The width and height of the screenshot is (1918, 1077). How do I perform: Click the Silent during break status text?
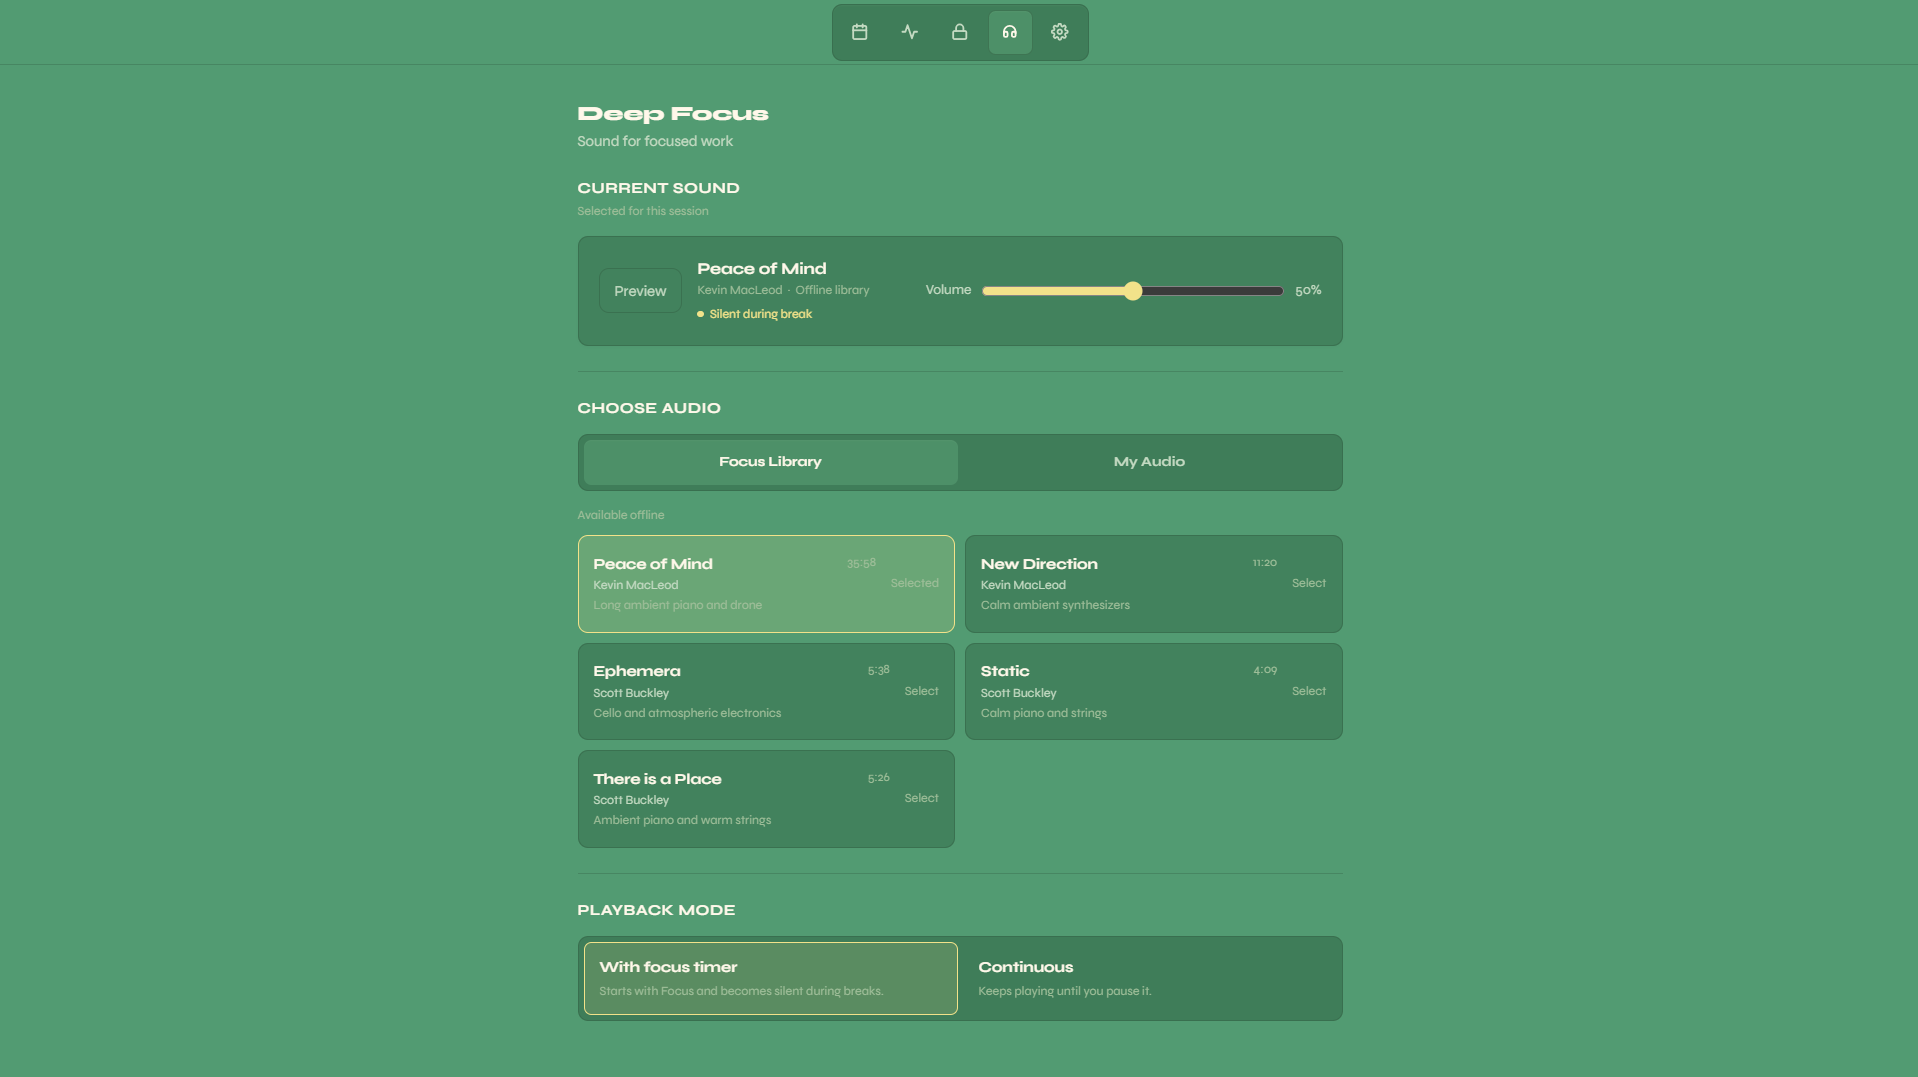coord(760,314)
